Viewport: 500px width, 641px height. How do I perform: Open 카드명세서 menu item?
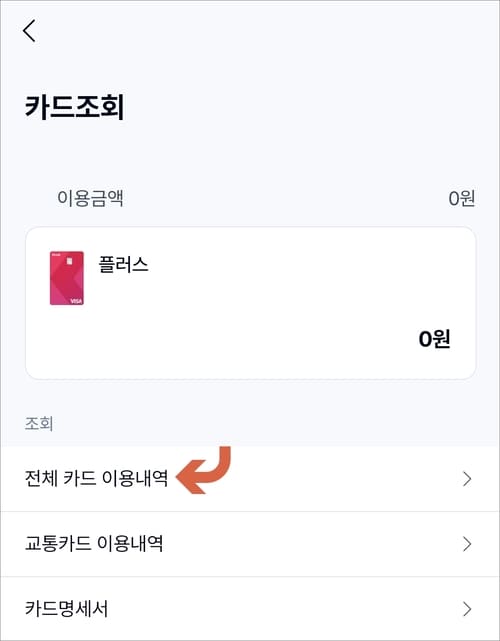[250, 609]
